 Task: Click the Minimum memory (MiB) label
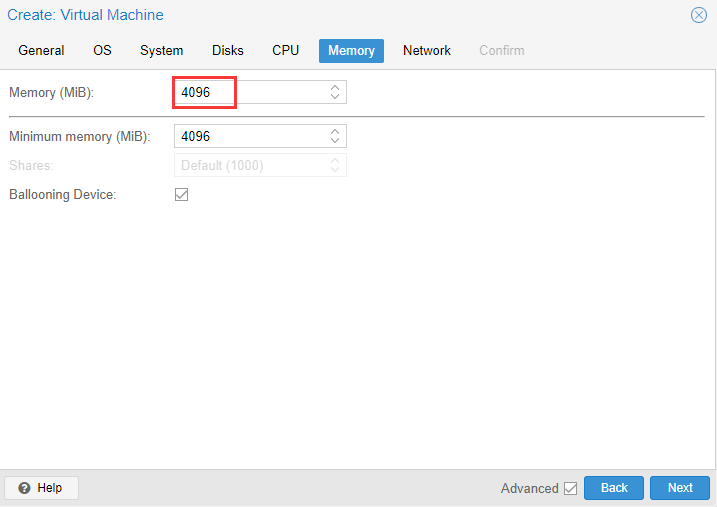80,137
